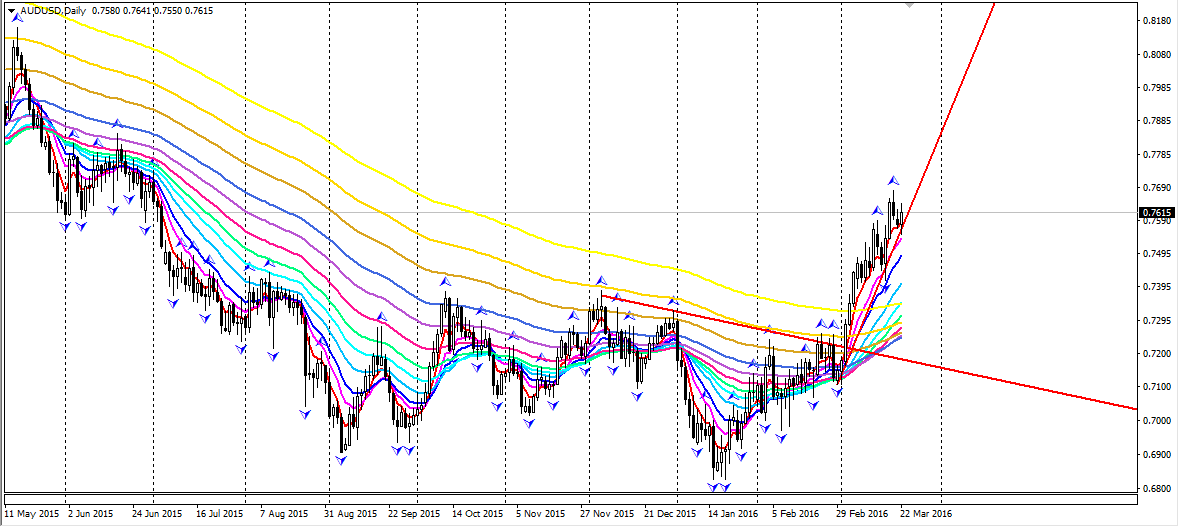Click the high value 0.7641 in chart header
This screenshot has width=1179, height=527.
click(x=137, y=11)
